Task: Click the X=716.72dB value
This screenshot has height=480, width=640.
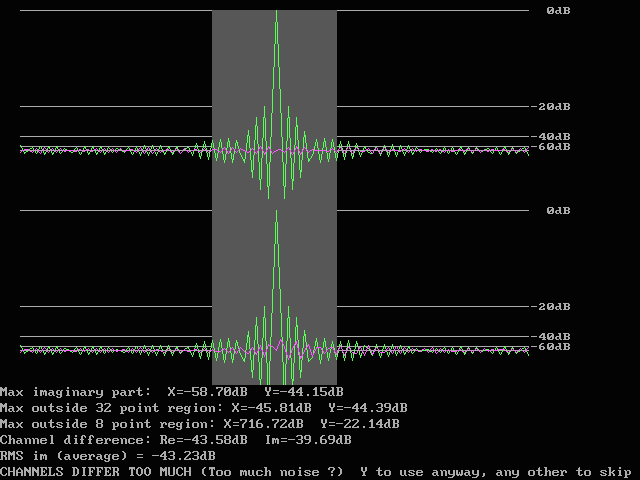Action: (264, 424)
